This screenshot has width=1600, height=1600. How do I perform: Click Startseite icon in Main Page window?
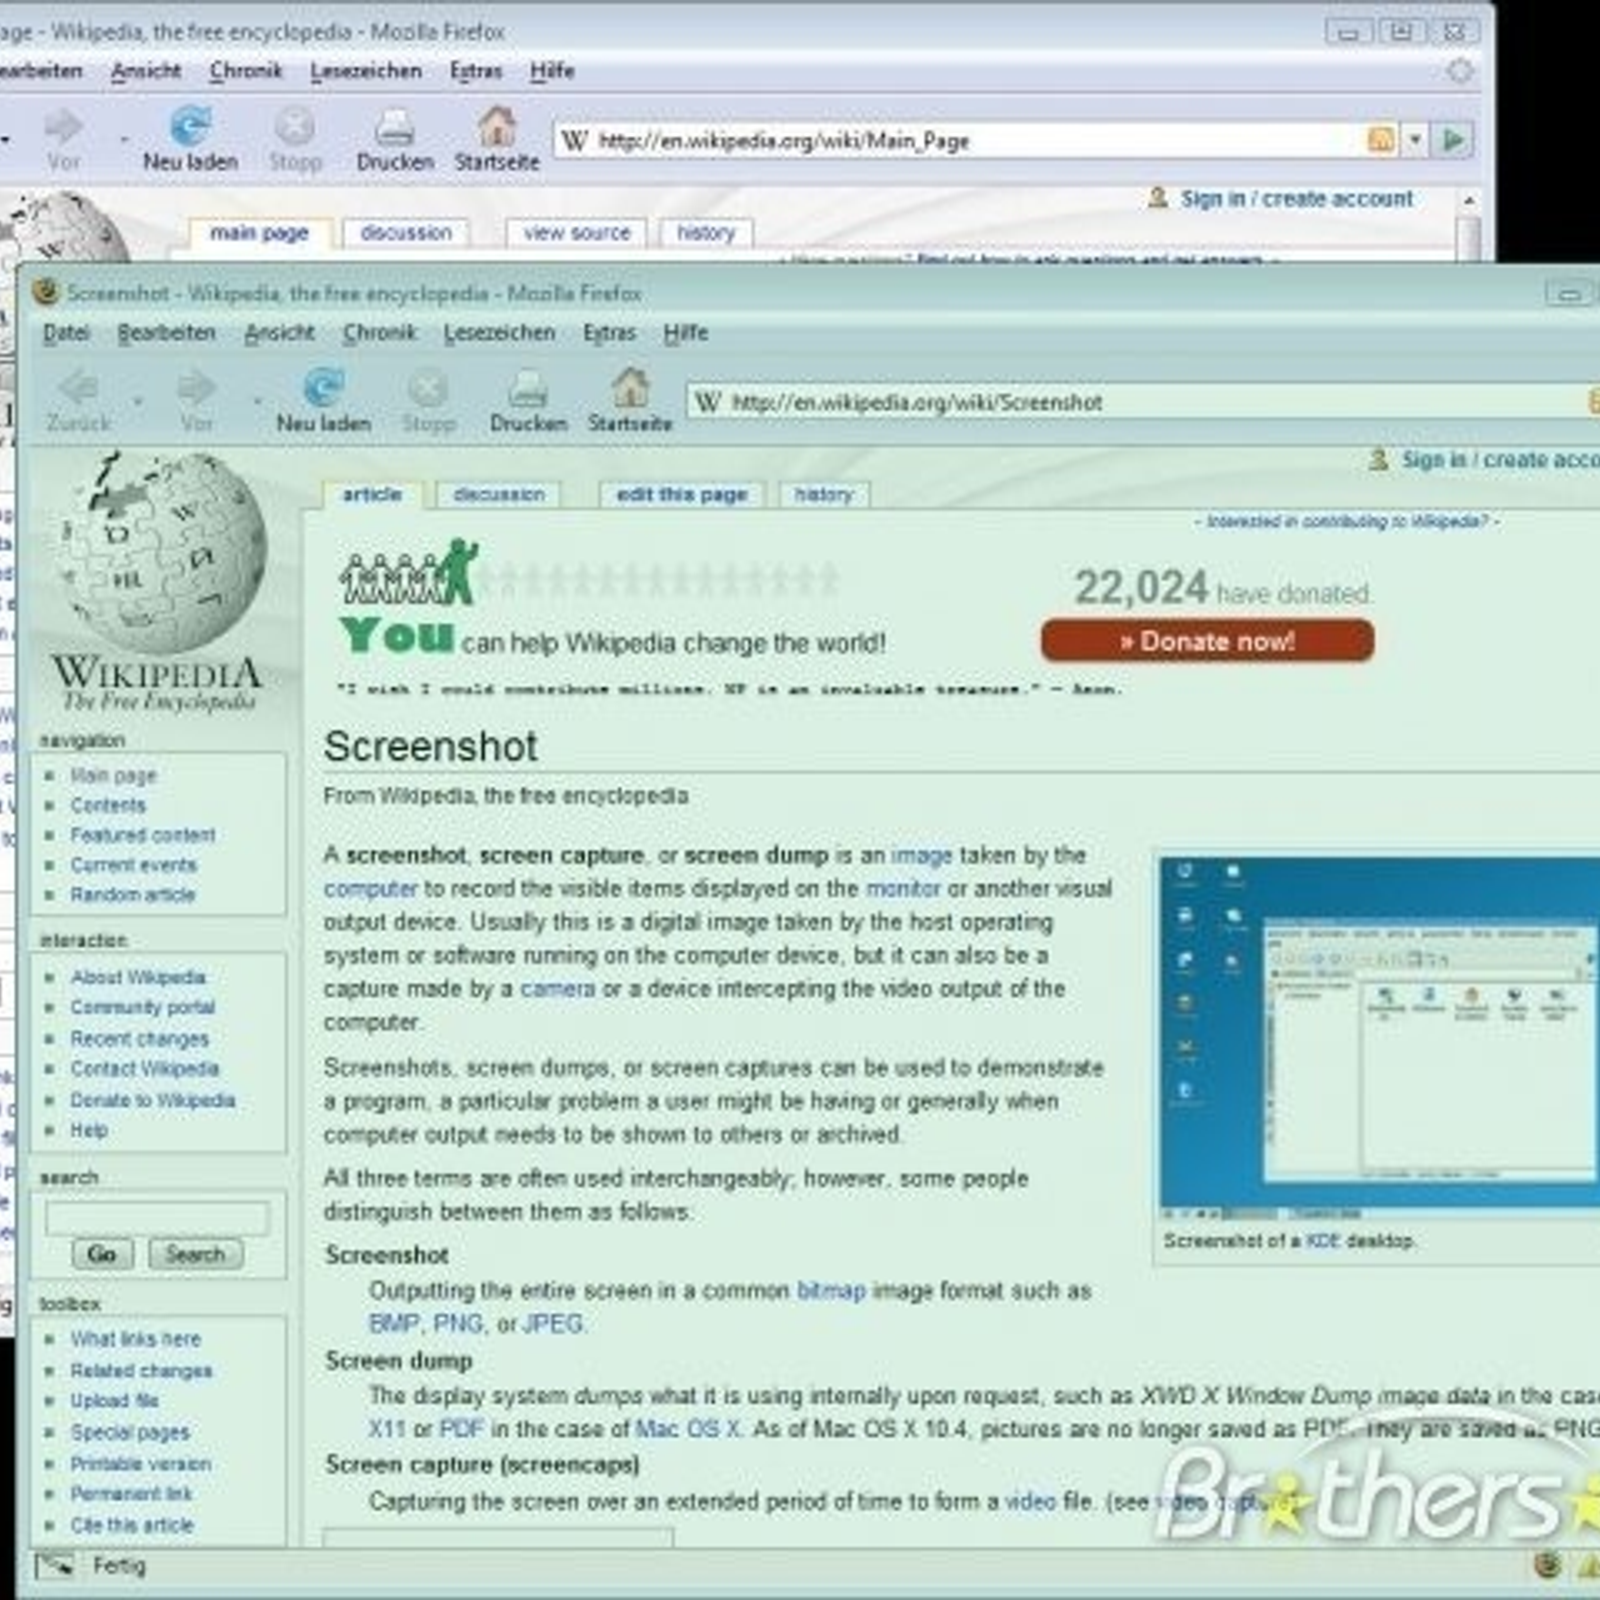pyautogui.click(x=497, y=125)
